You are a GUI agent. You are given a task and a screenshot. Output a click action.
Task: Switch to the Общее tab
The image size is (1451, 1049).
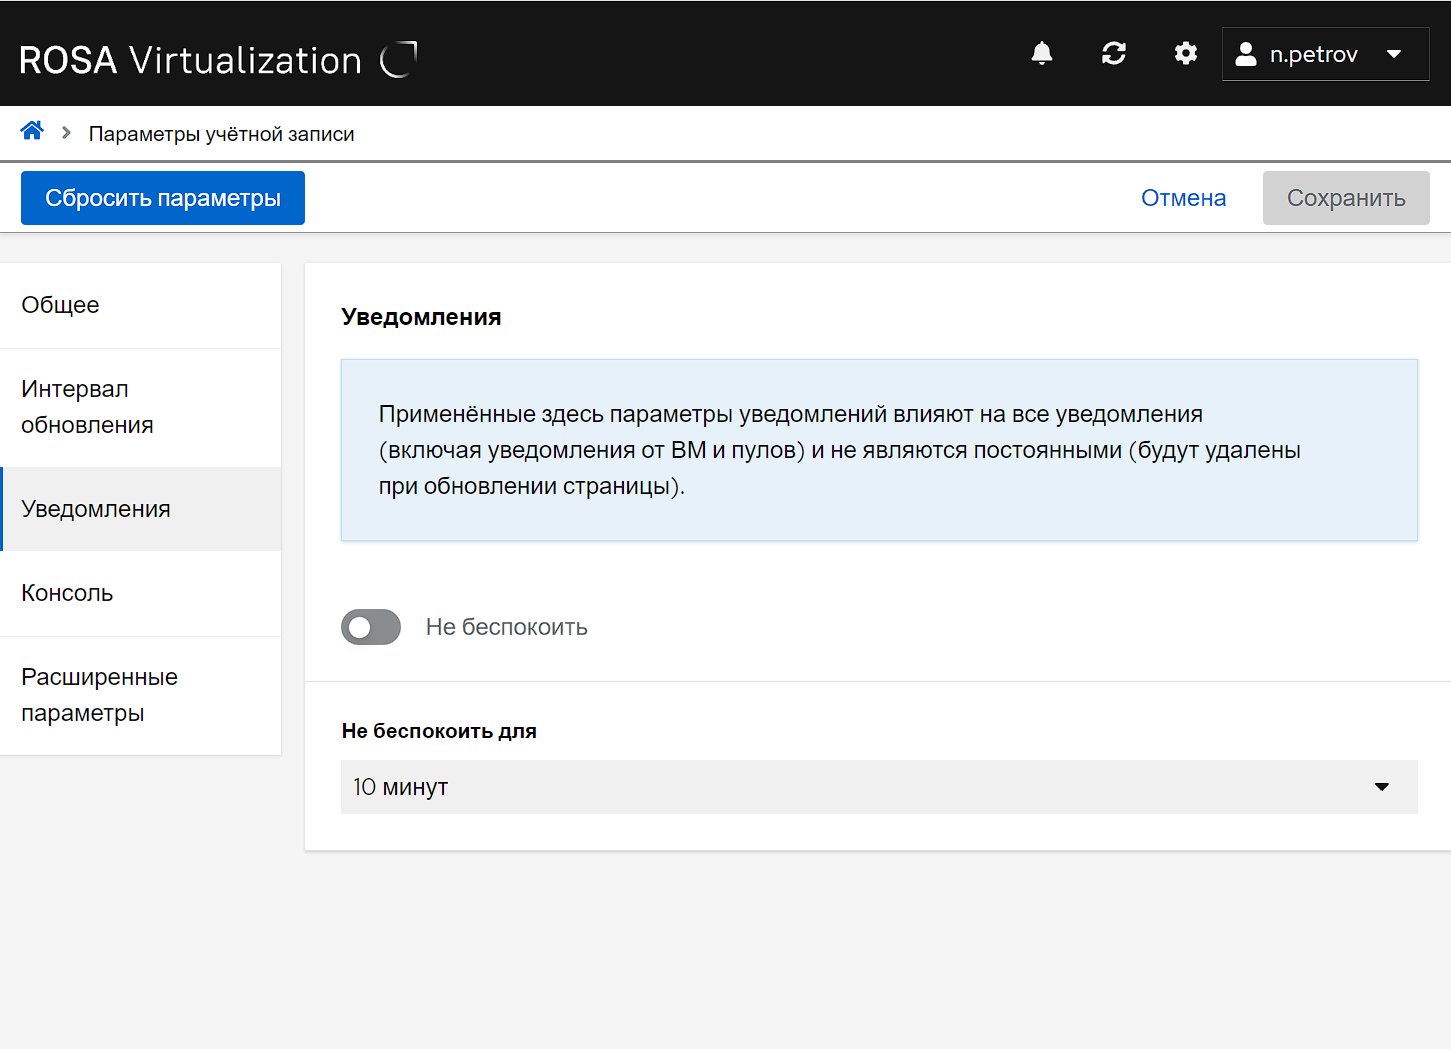click(x=140, y=305)
